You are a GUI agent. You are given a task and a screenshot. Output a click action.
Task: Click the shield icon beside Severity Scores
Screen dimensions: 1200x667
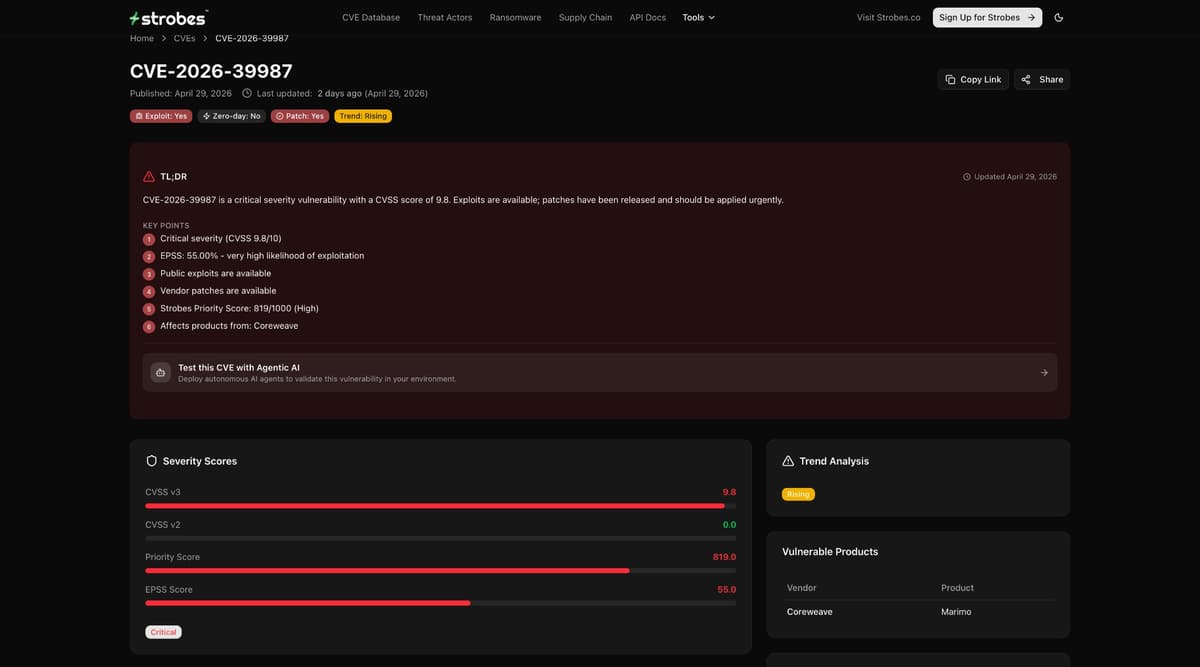(x=152, y=461)
